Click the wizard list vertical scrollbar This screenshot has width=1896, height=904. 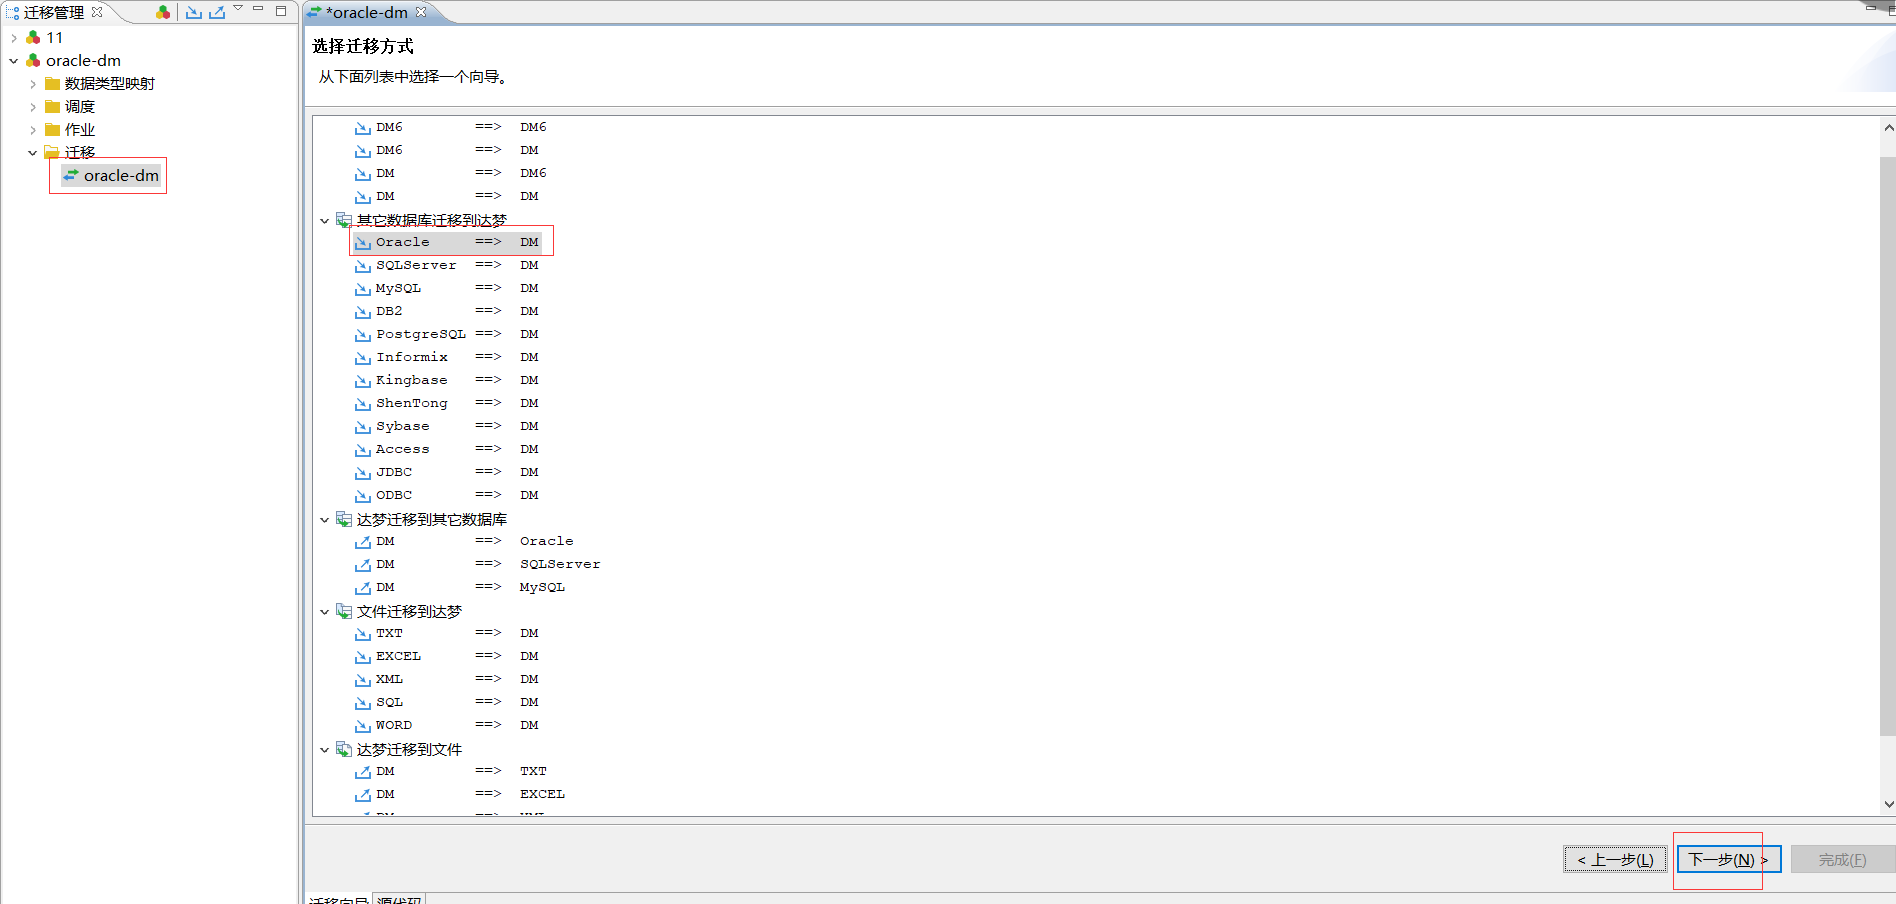tap(1888, 447)
